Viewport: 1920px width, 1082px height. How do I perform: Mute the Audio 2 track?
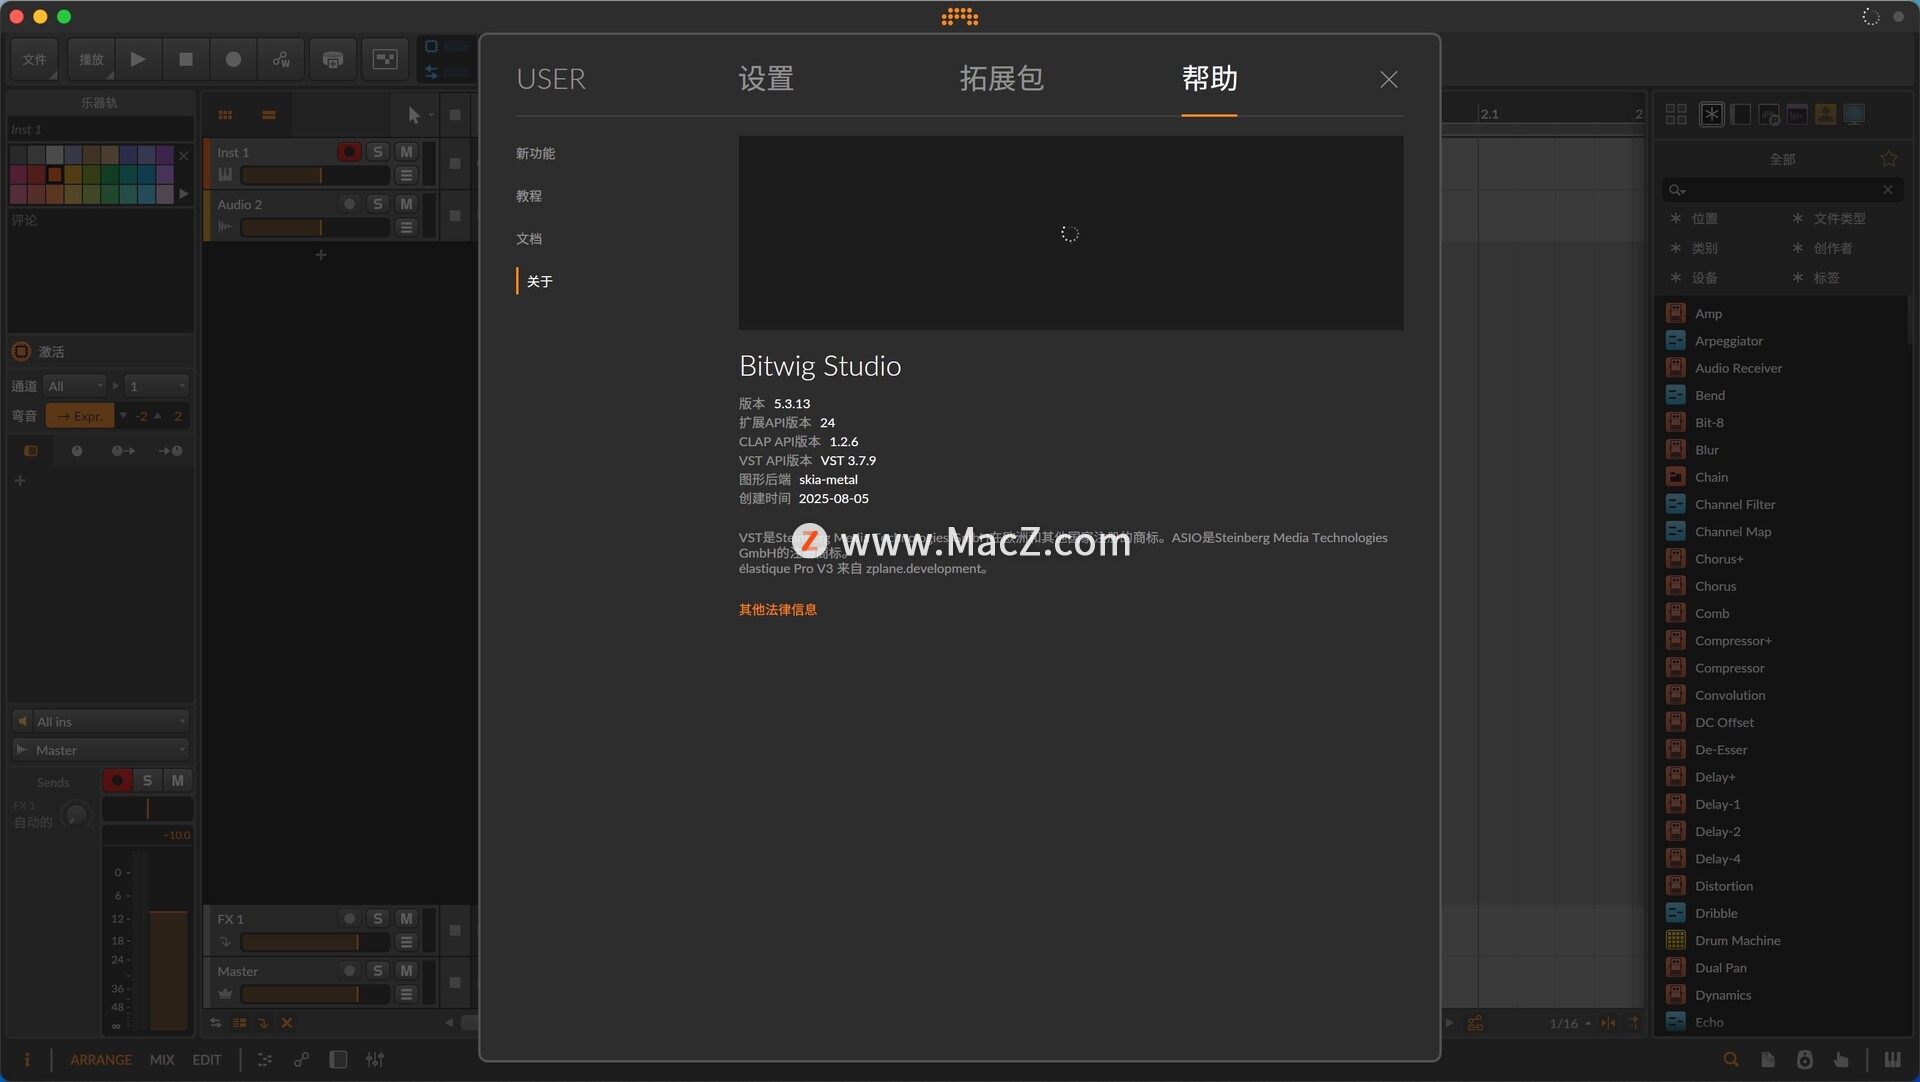click(x=406, y=204)
